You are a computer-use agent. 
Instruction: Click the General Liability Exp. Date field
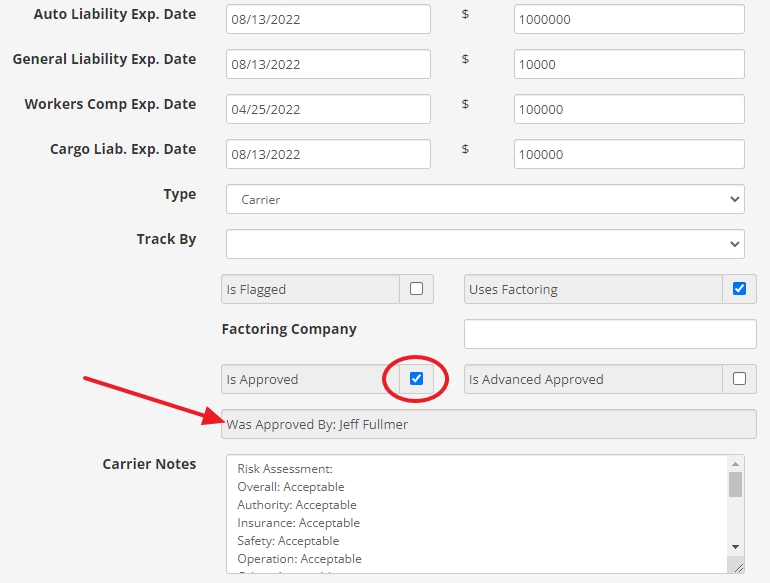(x=328, y=64)
